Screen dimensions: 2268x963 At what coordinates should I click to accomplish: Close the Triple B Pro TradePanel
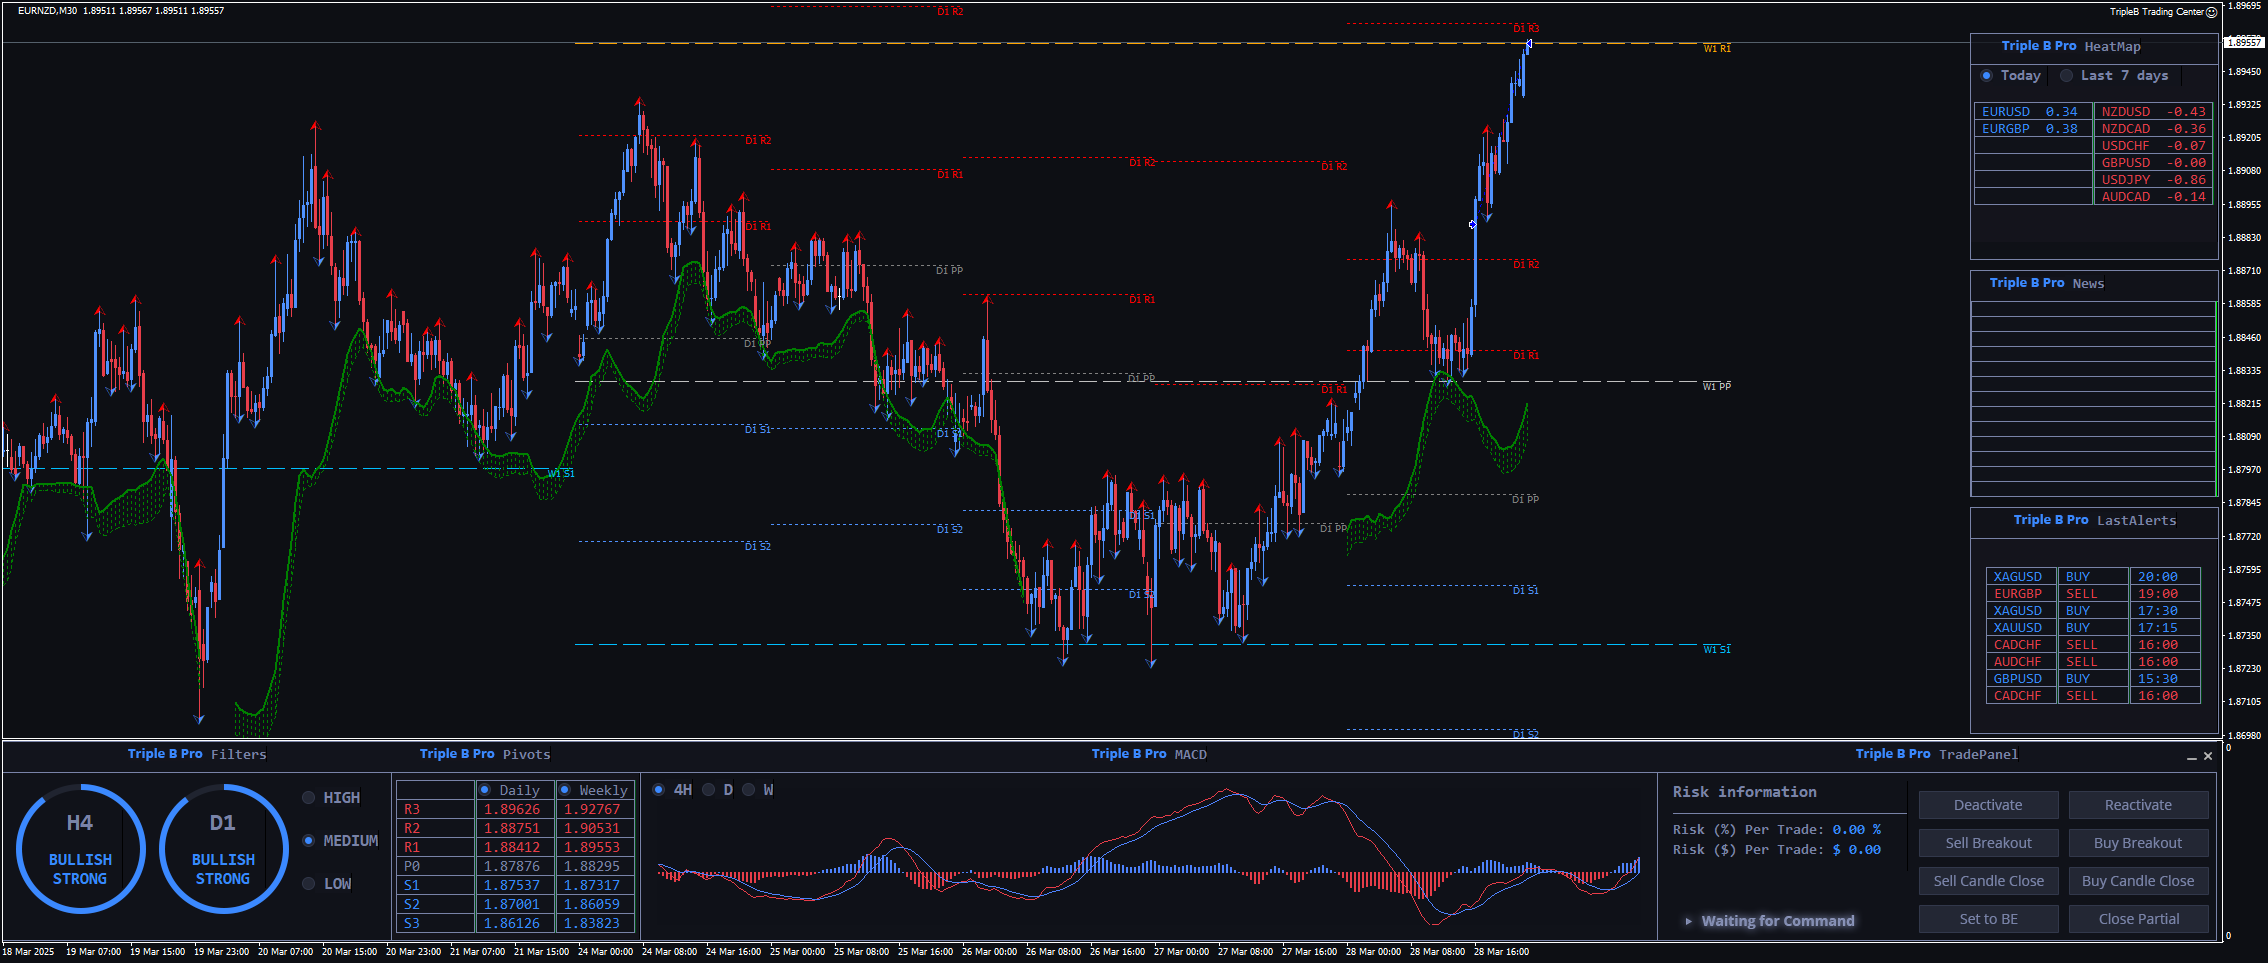(2208, 756)
